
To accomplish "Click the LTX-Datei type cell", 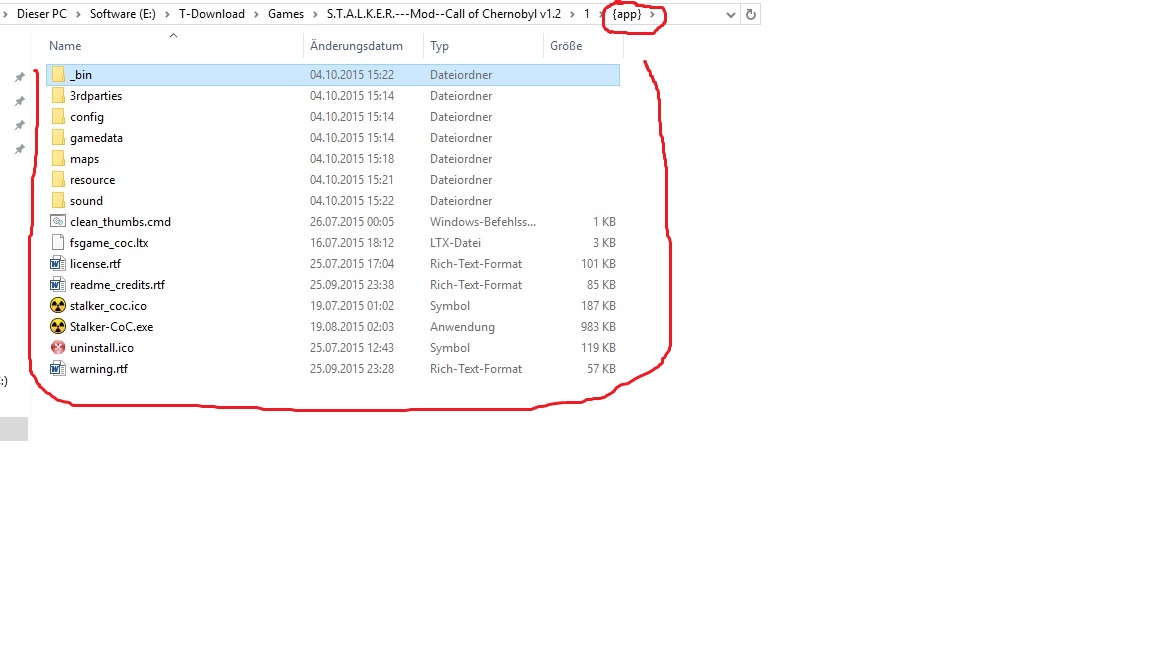I will pos(456,243).
